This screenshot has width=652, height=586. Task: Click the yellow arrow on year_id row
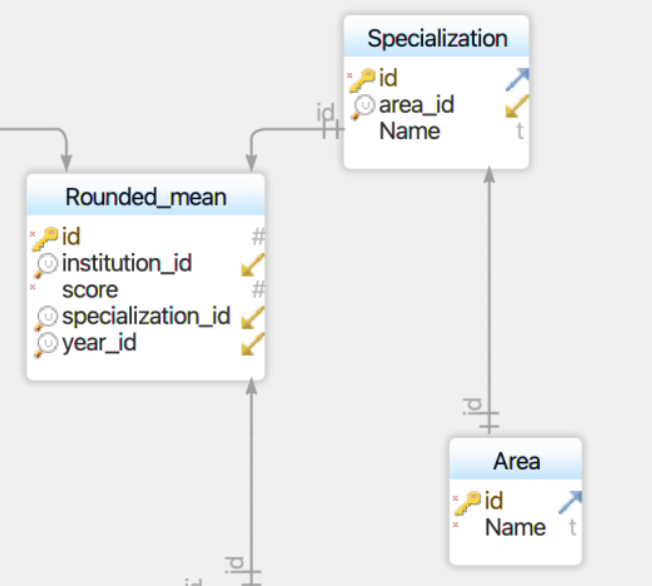253,344
